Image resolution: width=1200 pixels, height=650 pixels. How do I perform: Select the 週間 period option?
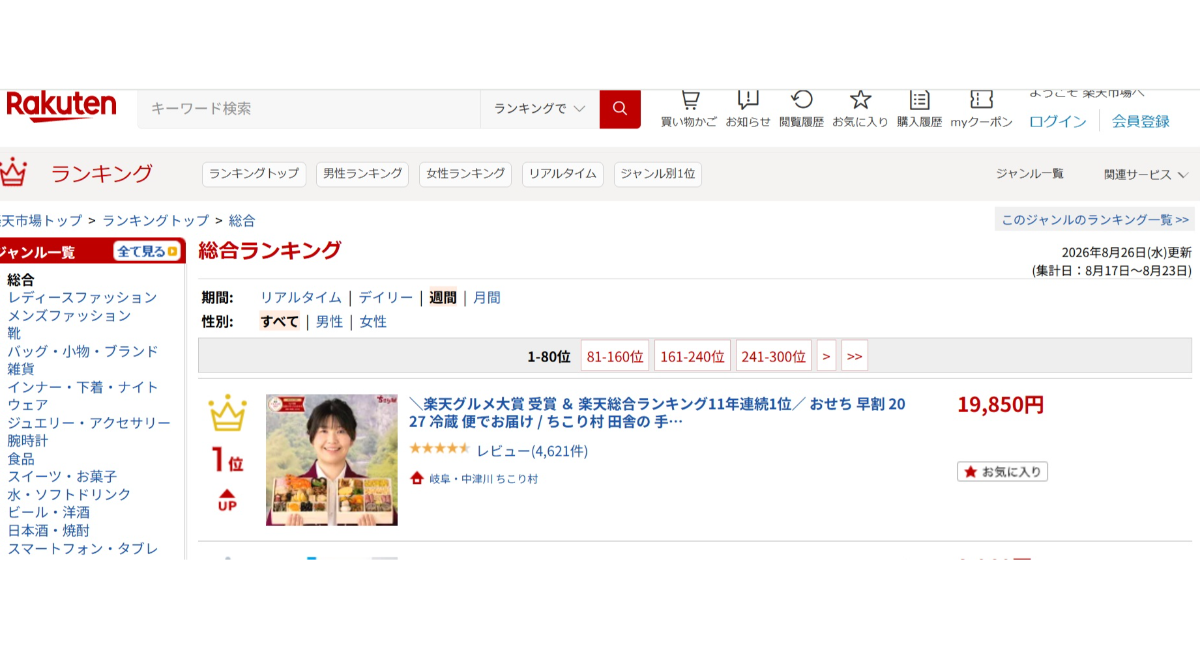(443, 298)
